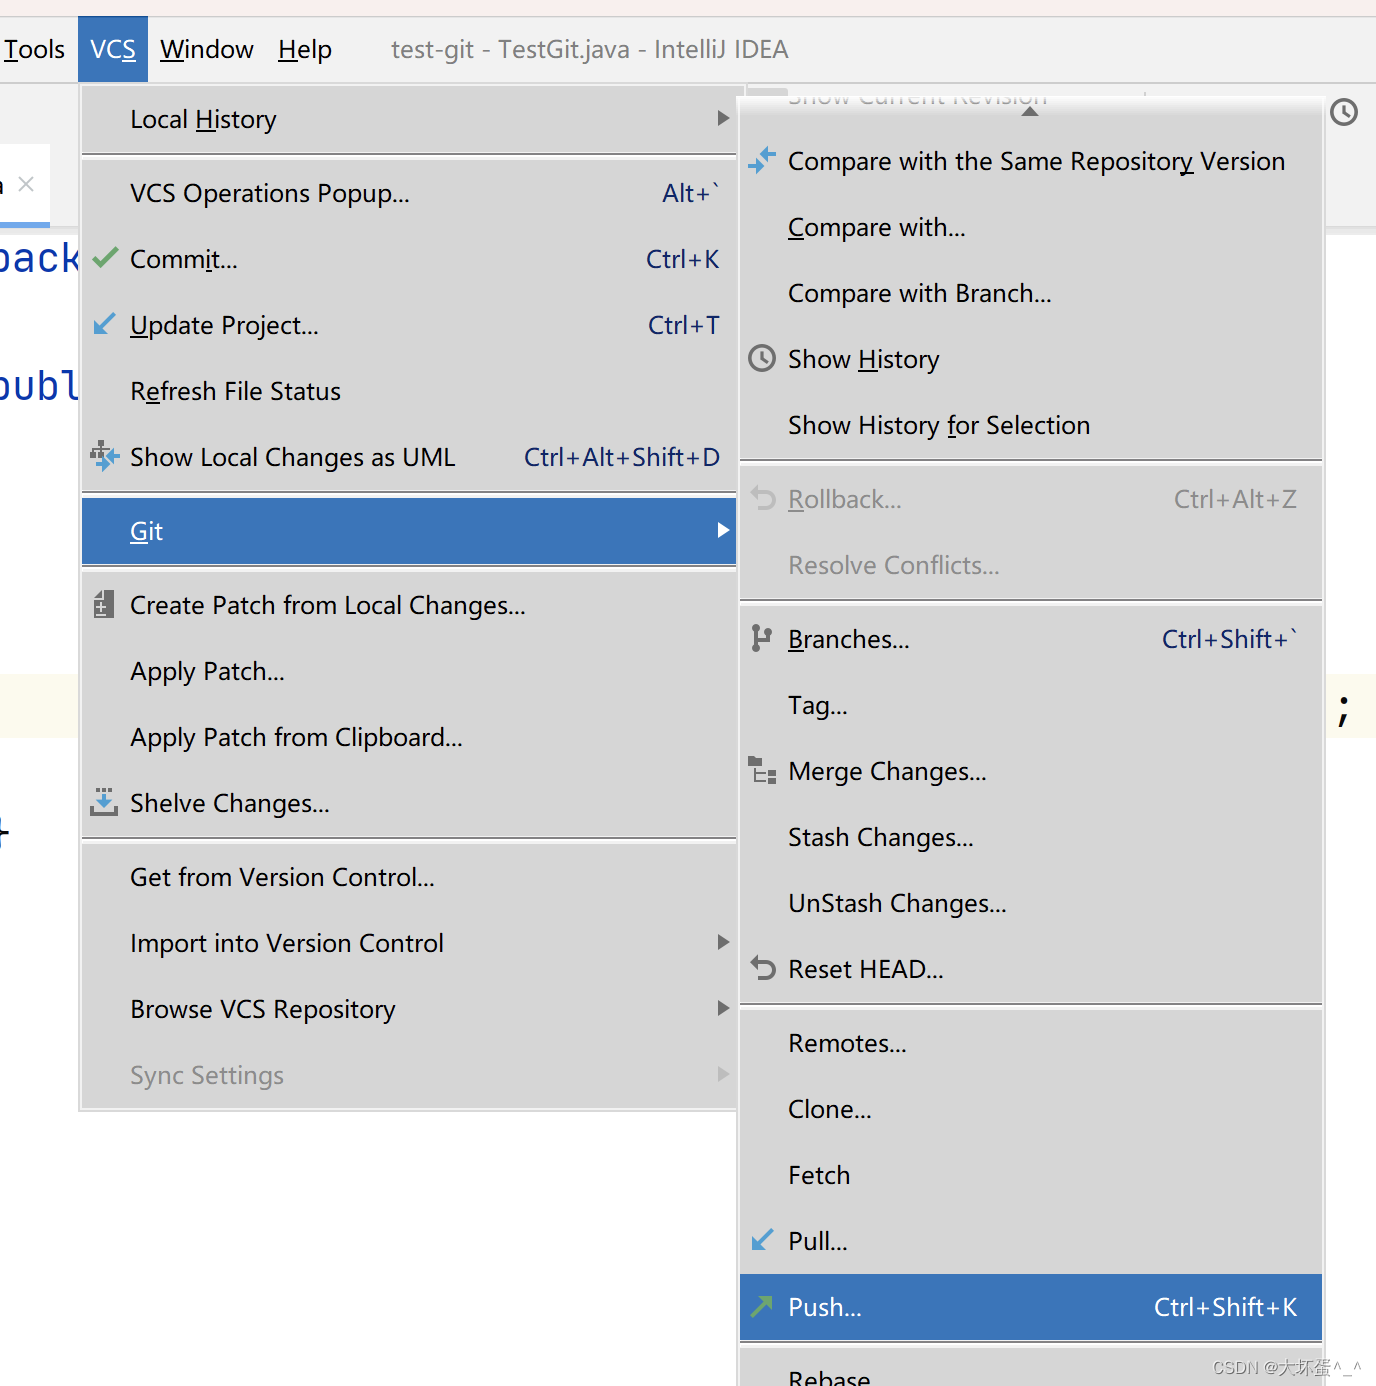
Task: Select Clone... entry
Action: (1031, 1109)
